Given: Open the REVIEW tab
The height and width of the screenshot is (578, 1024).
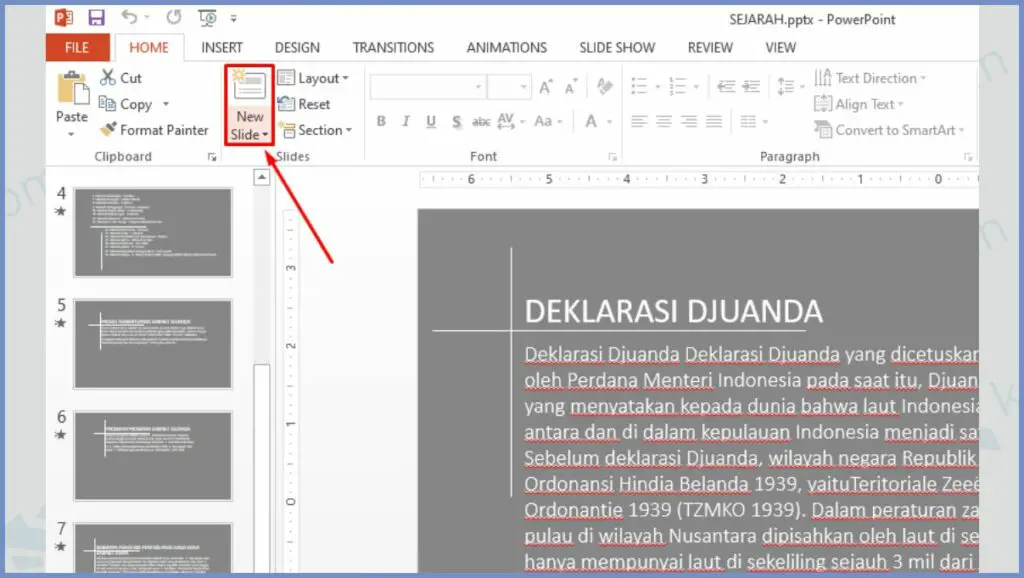Looking at the screenshot, I should pyautogui.click(x=710, y=48).
